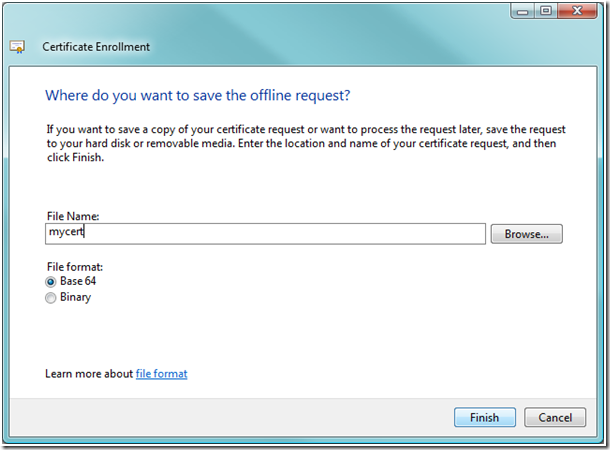Maximize the Certificate Enrollment window
Screen dimensions: 610x450
[546, 11]
